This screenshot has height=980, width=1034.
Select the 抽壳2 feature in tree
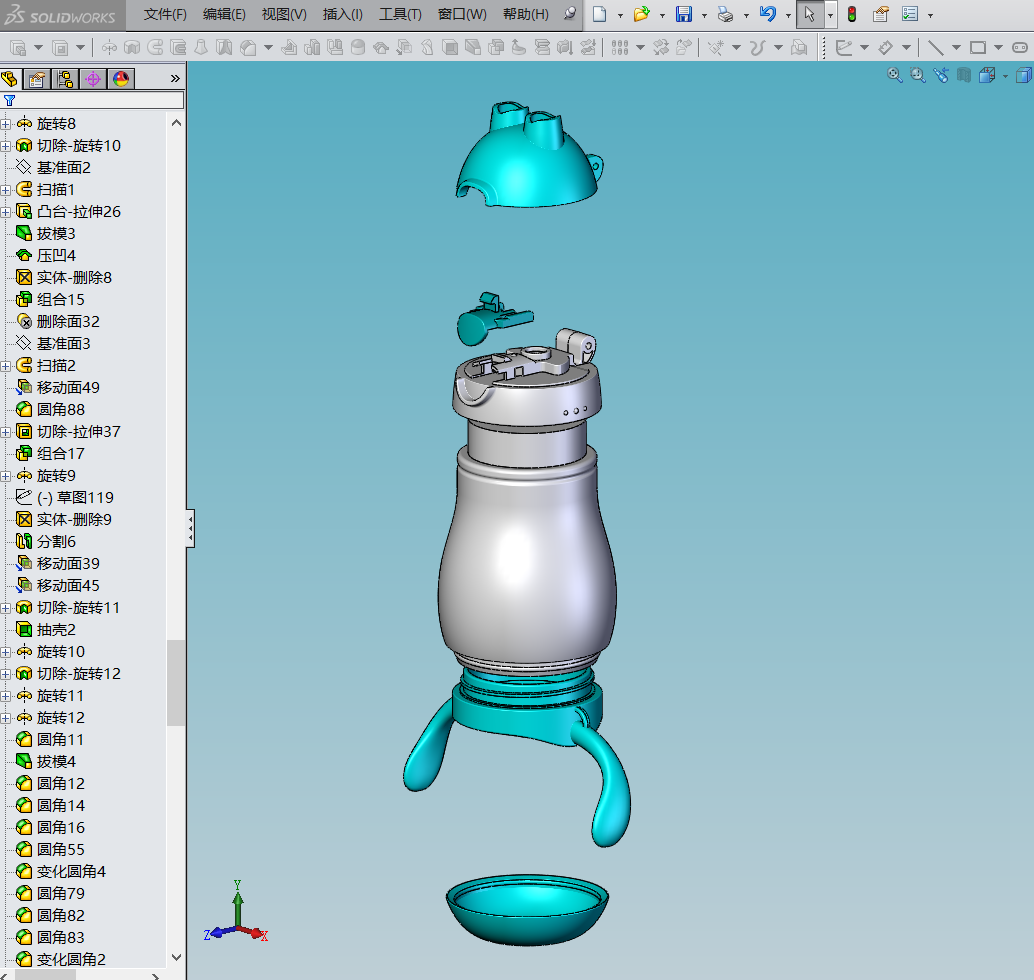[x=55, y=630]
